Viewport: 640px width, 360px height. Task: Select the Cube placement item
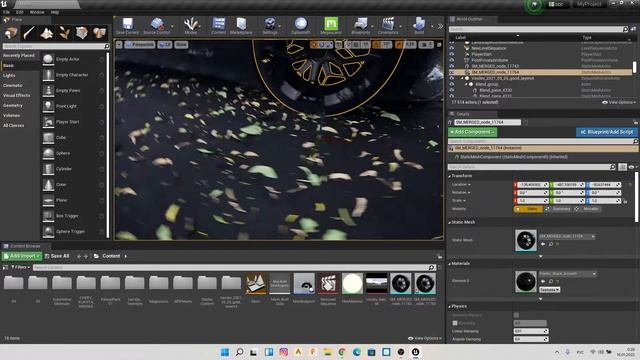tap(73, 138)
